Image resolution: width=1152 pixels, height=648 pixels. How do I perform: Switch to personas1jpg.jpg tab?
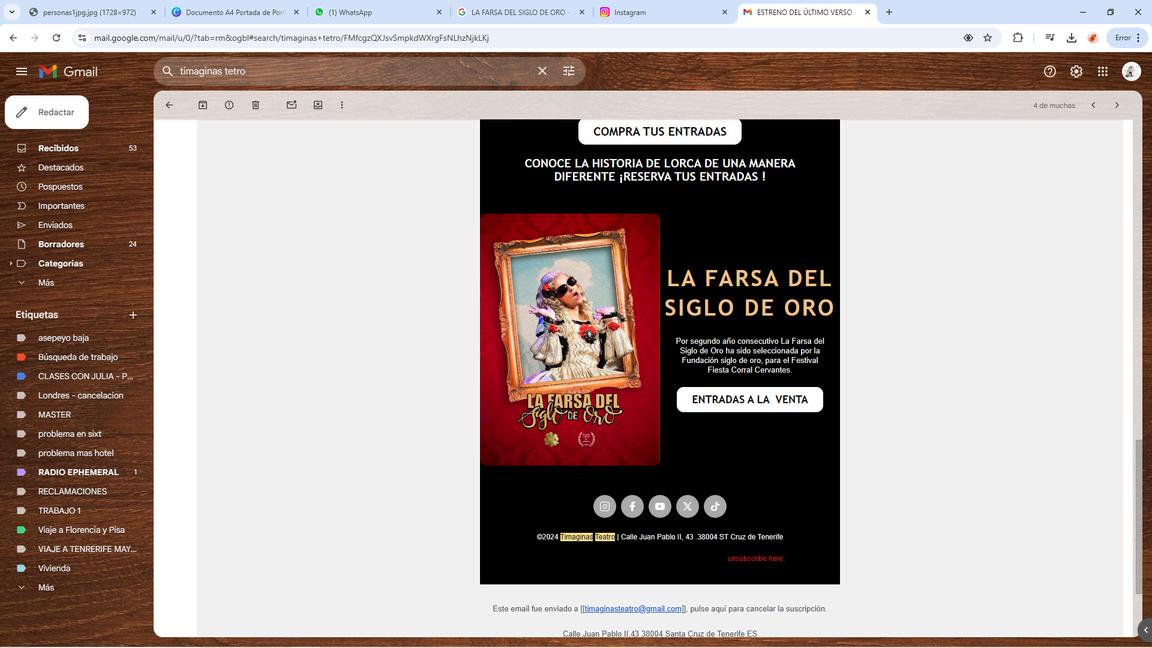click(x=93, y=12)
